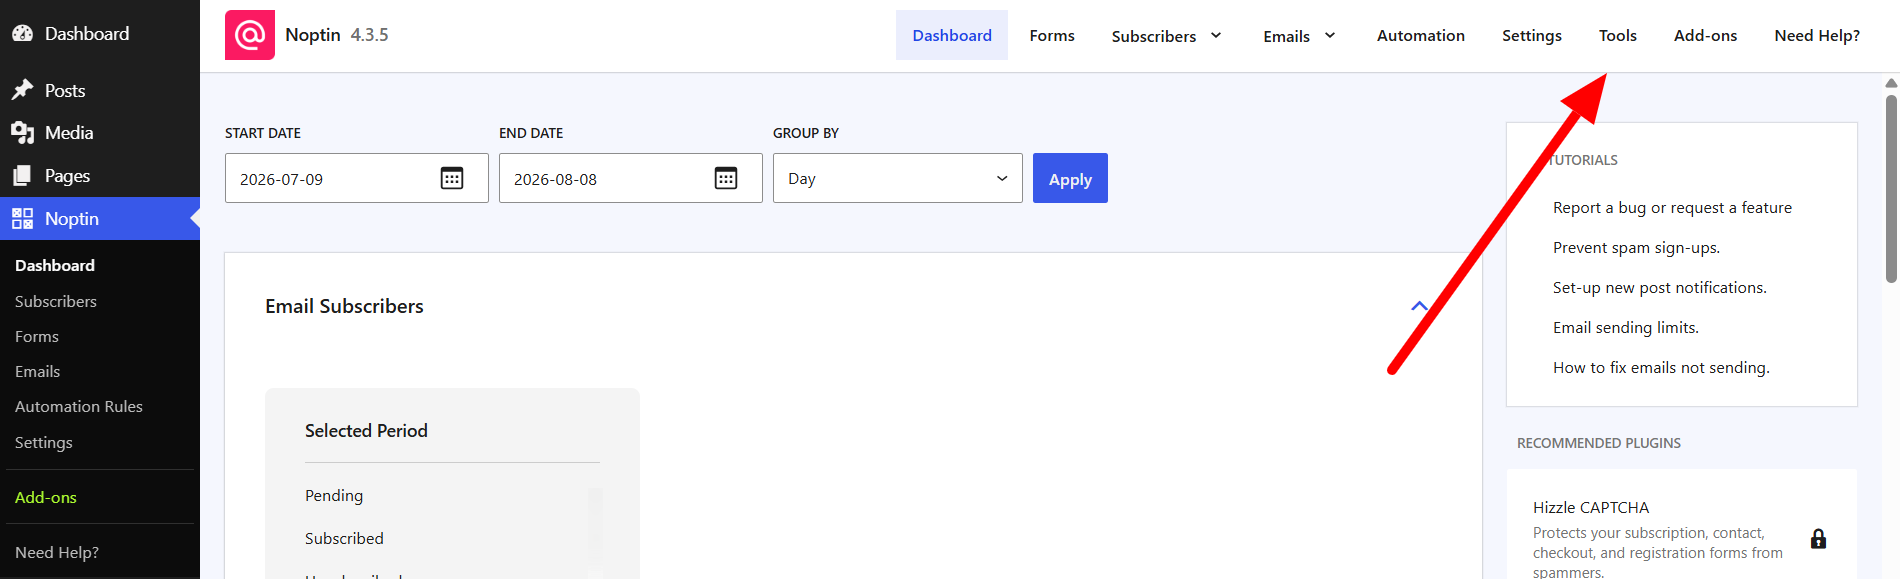Click the Selected Period heading

click(366, 430)
